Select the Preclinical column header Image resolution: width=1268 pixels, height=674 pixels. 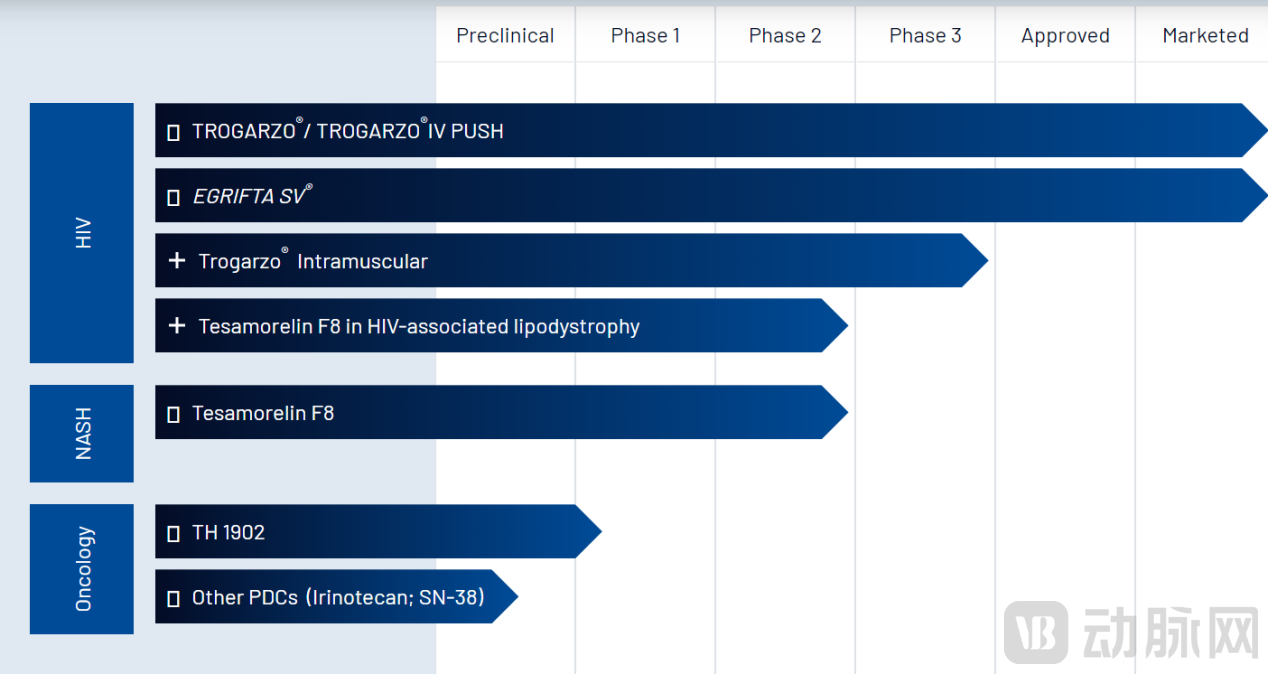pyautogui.click(x=505, y=36)
